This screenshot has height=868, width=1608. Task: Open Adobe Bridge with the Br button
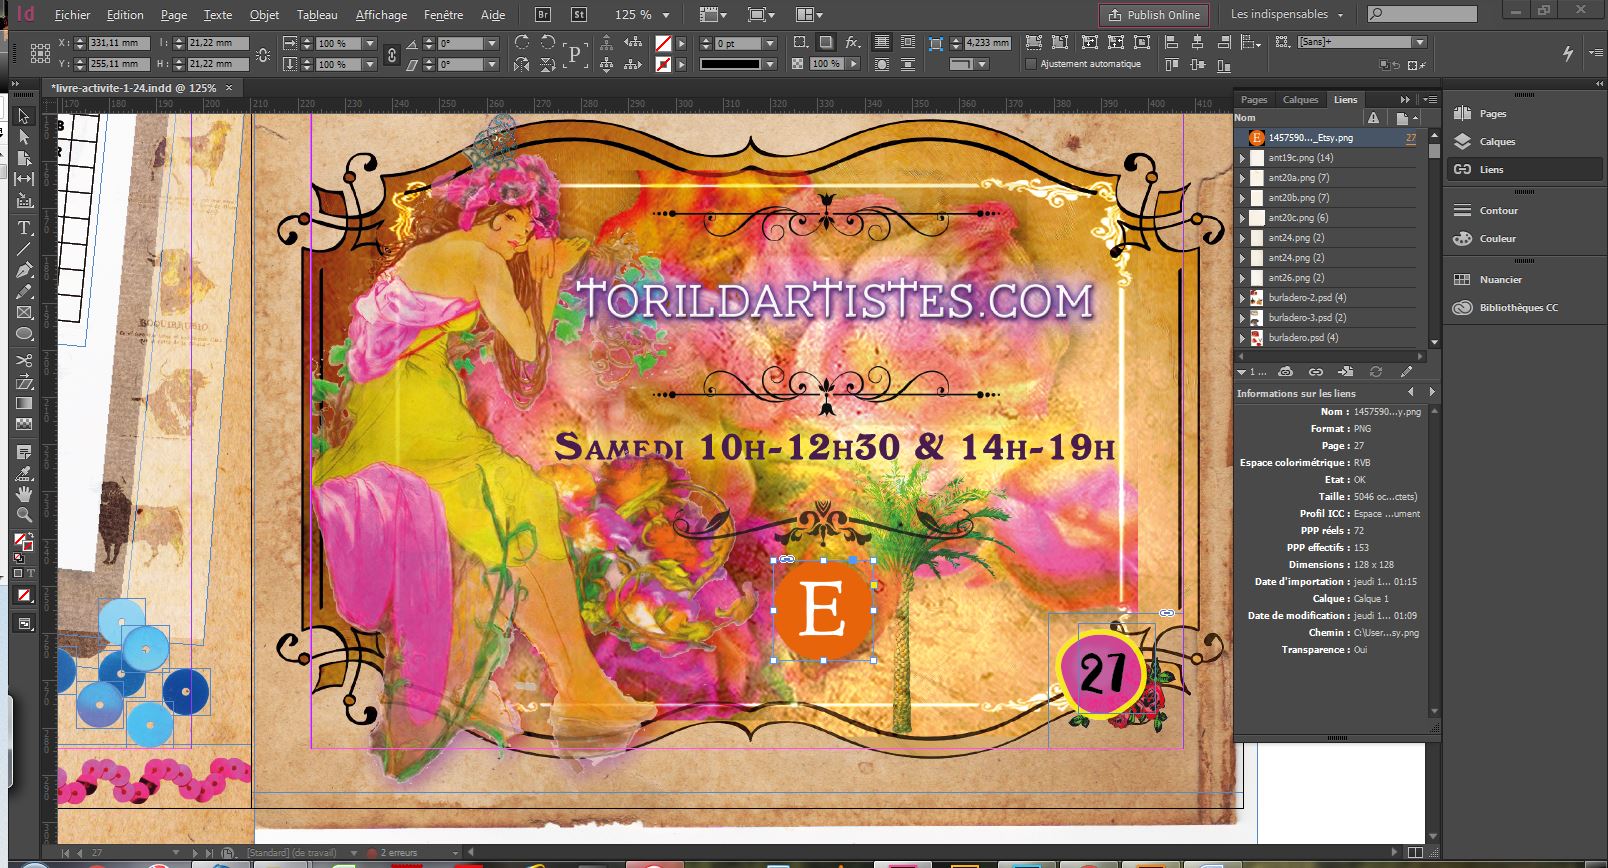click(x=543, y=15)
